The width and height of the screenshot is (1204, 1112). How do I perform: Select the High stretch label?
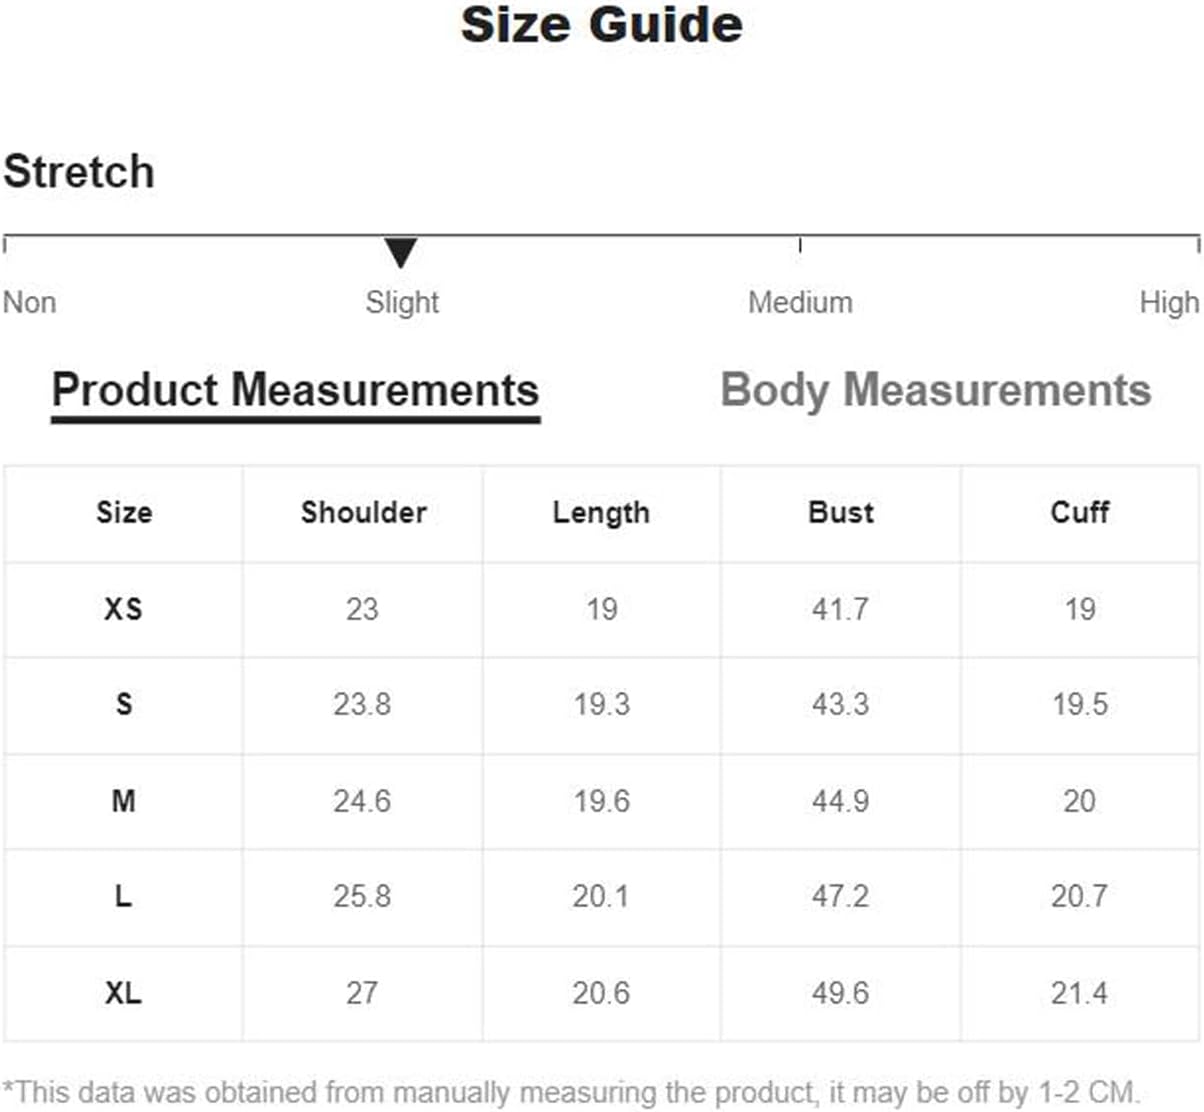1169,302
